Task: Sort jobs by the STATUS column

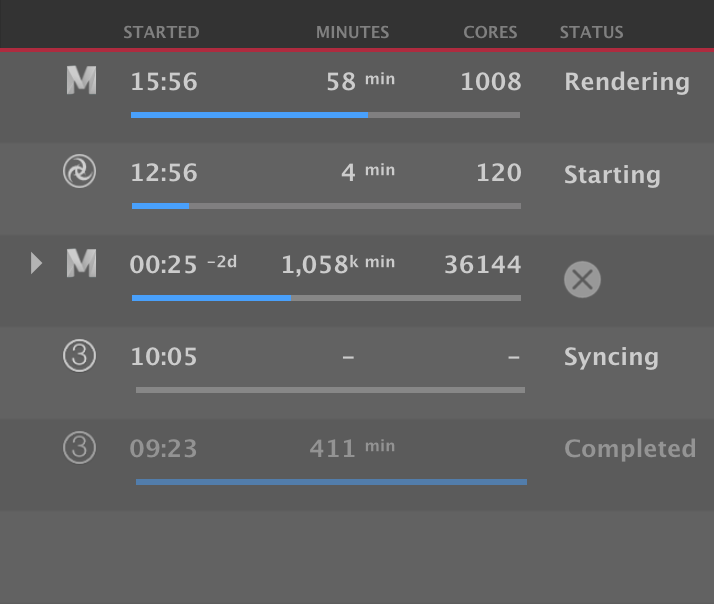Action: pyautogui.click(x=591, y=33)
